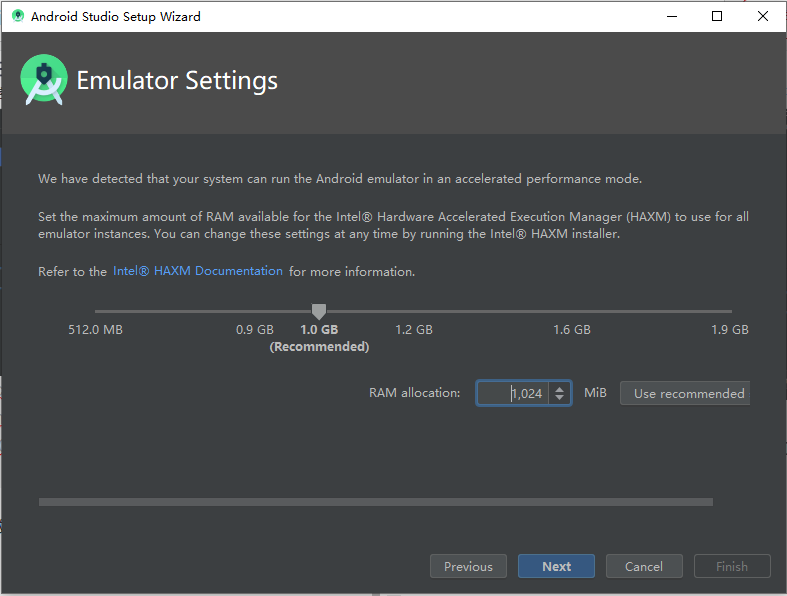
Task: Apply the Use recommended RAM setting
Action: click(x=685, y=393)
